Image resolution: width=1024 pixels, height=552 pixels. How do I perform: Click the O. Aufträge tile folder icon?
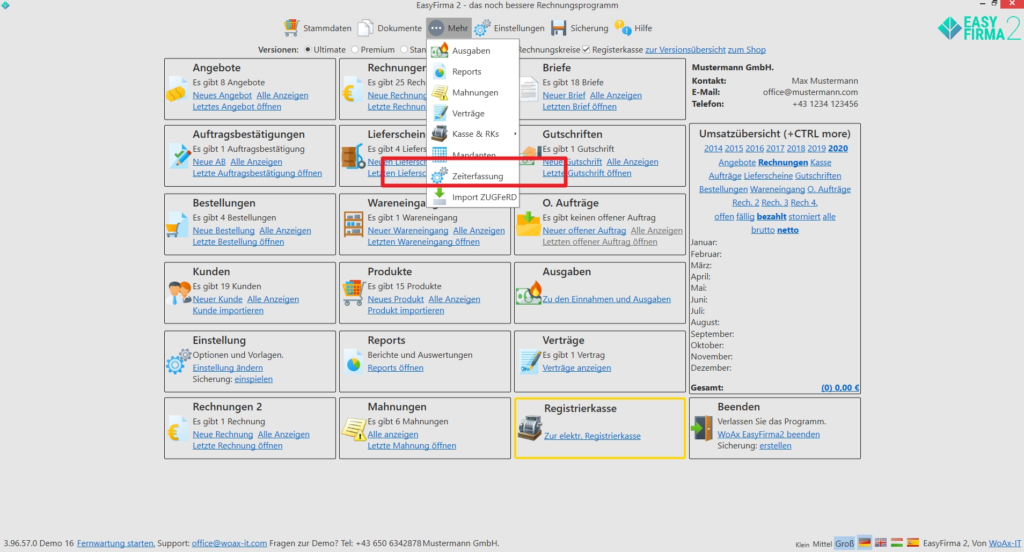[528, 223]
